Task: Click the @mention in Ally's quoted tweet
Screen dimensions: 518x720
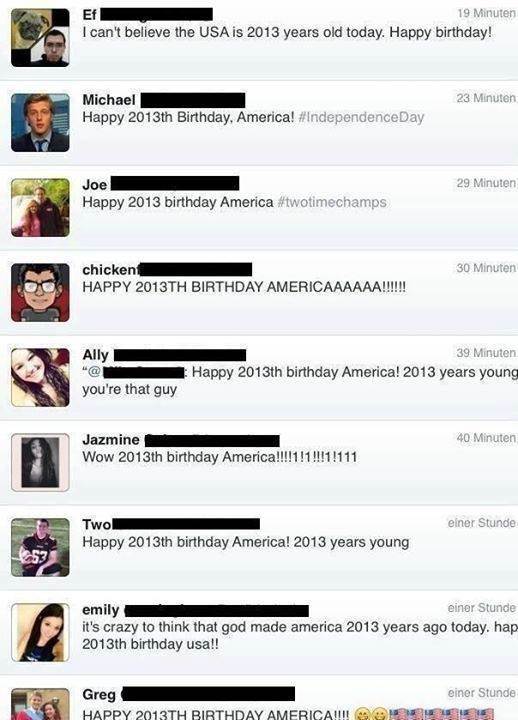Action: pyautogui.click(x=136, y=372)
